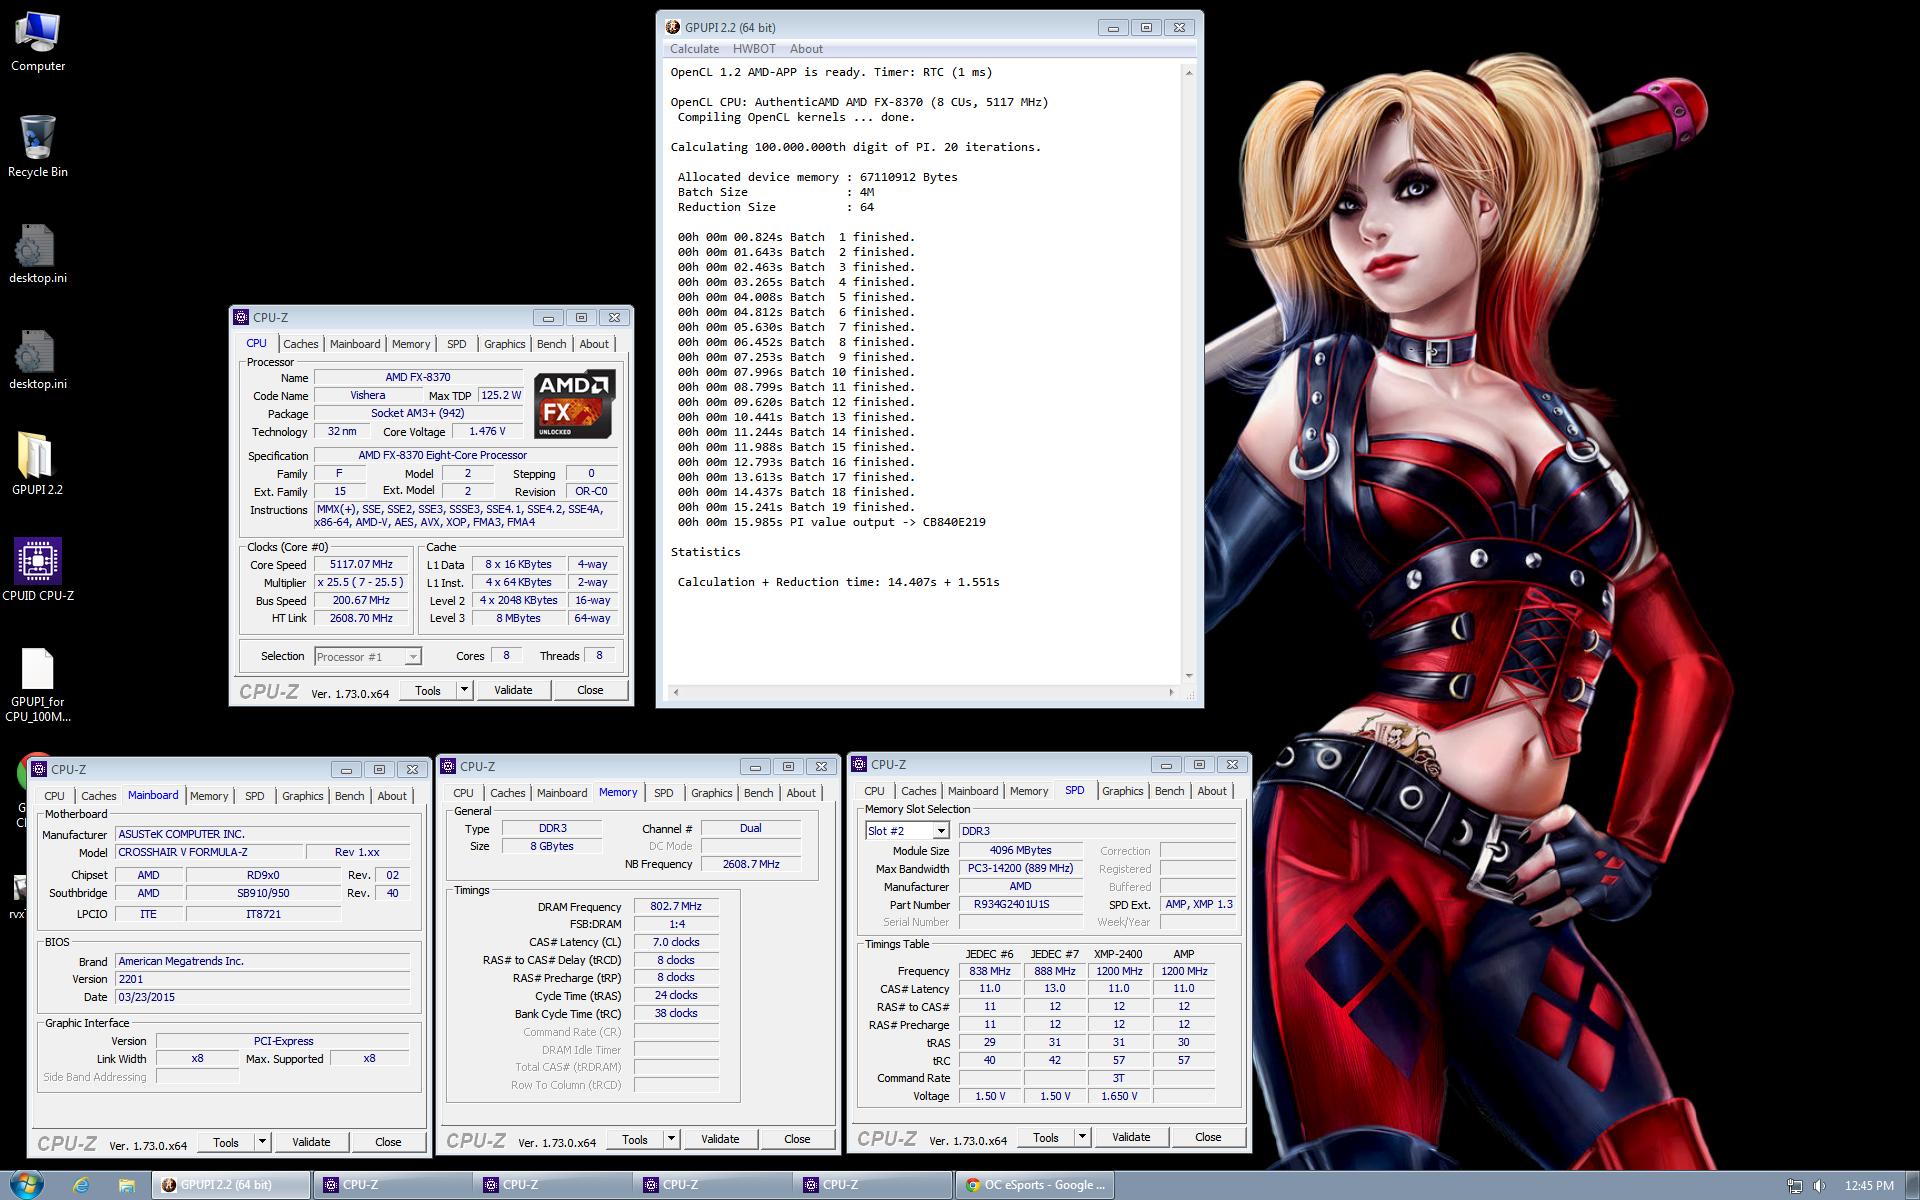Viewport: 1920px width, 1200px height.
Task: Click the AMD FX Unlocked logo
Action: pyautogui.click(x=574, y=405)
